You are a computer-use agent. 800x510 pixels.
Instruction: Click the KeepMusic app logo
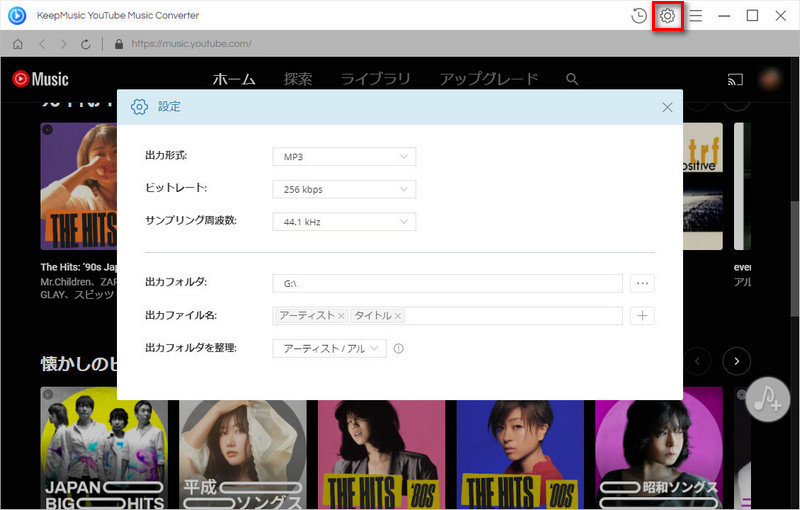click(17, 15)
